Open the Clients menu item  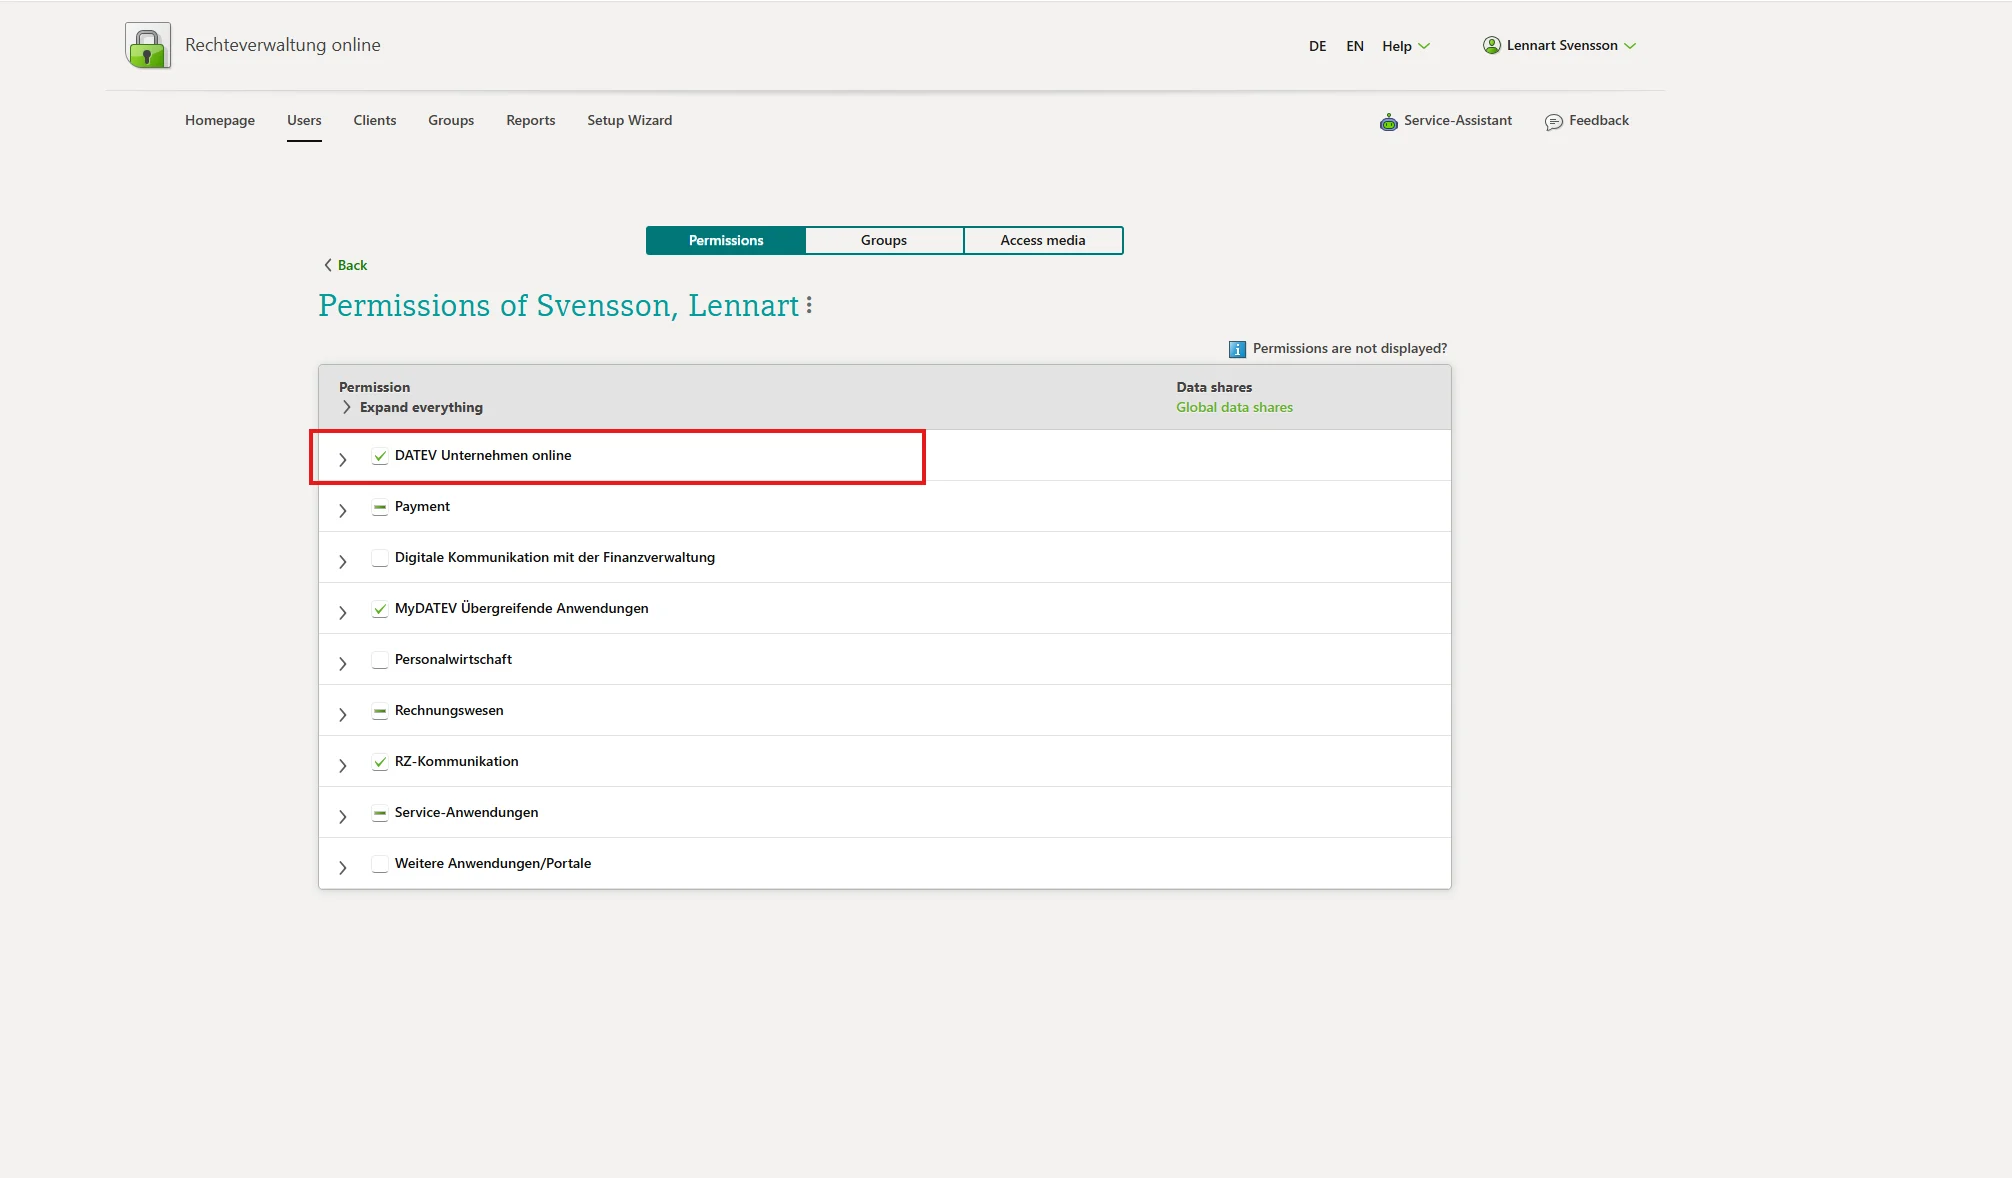[375, 120]
